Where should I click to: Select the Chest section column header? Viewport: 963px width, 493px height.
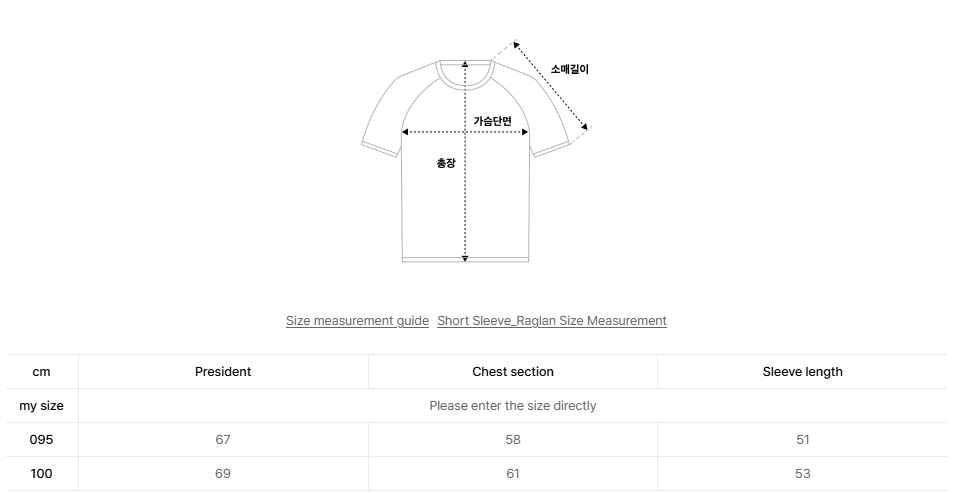(512, 372)
